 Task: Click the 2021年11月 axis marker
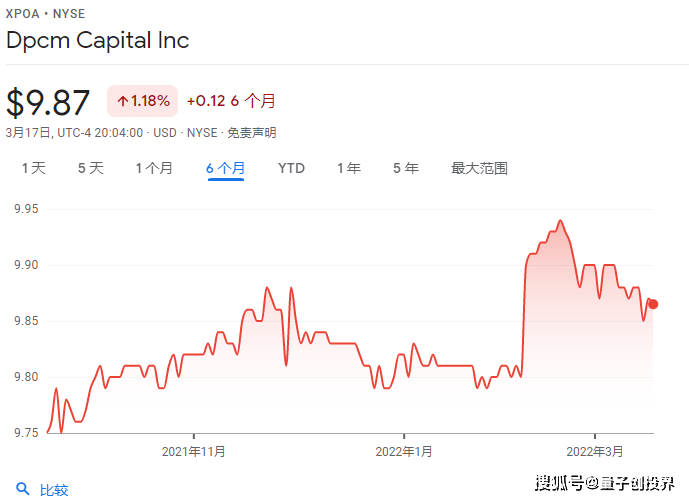pos(193,451)
